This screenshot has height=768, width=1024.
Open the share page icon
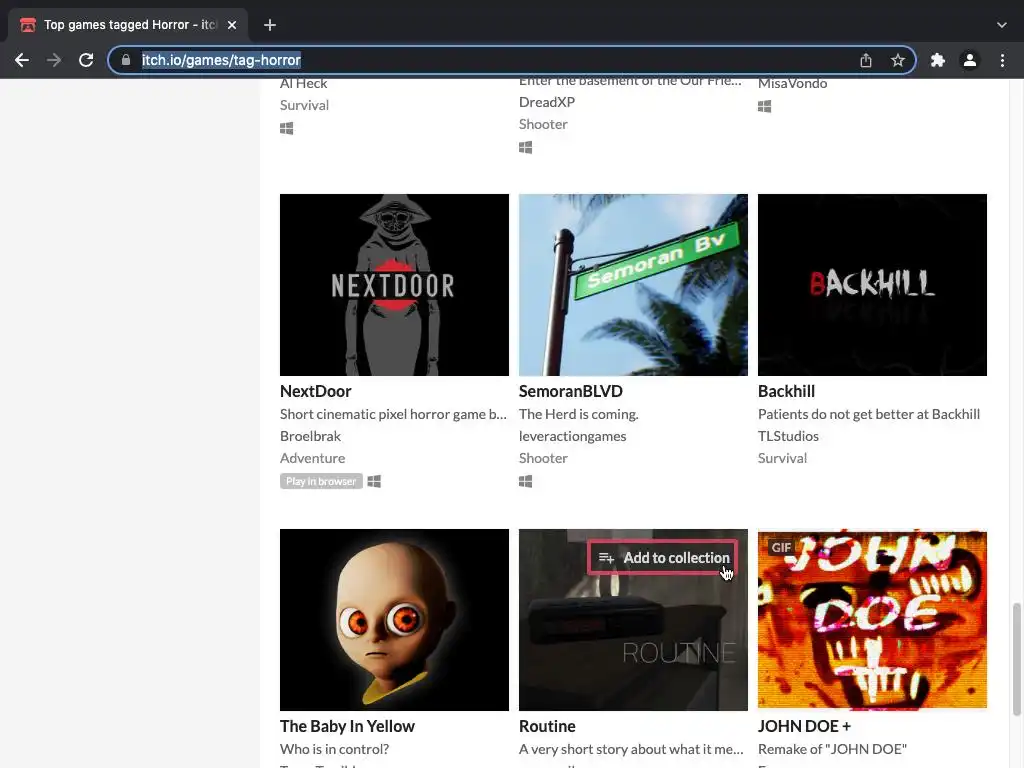(866, 60)
